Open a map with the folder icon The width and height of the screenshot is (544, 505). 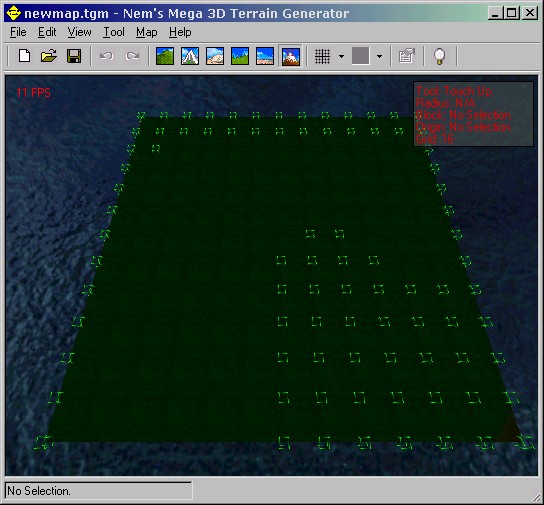[49, 56]
